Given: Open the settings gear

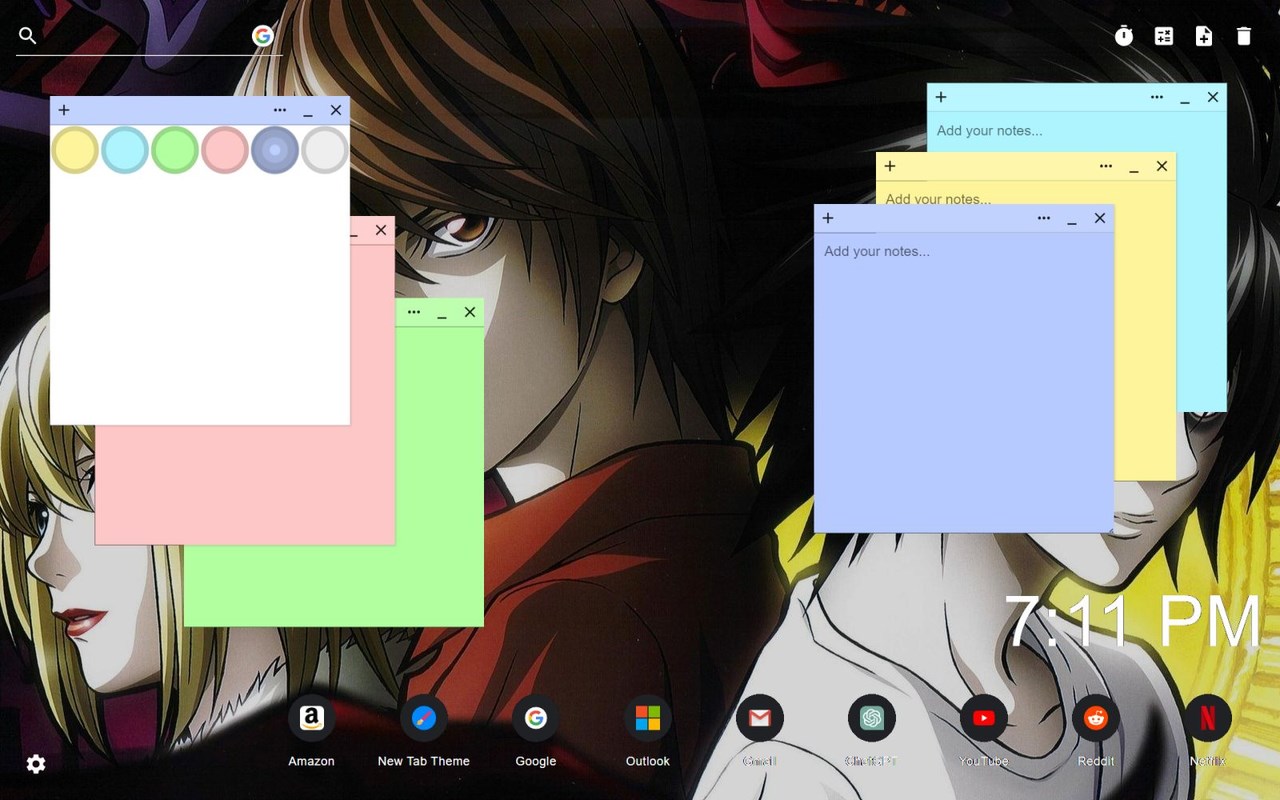Looking at the screenshot, I should (36, 764).
